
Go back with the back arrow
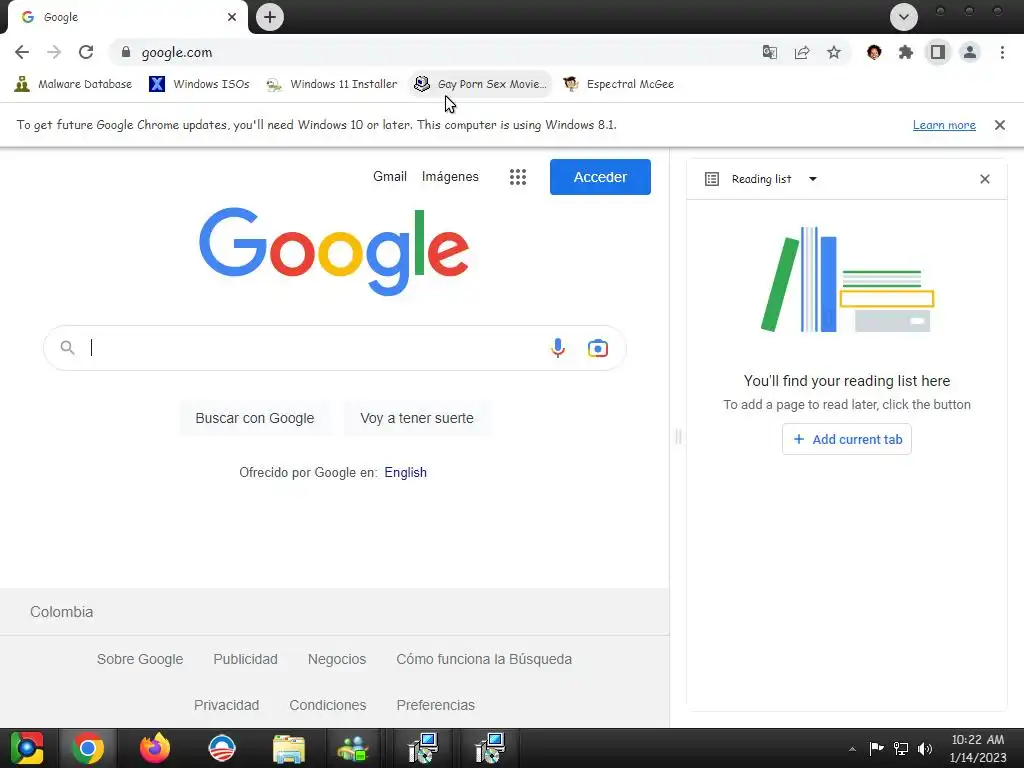point(22,52)
